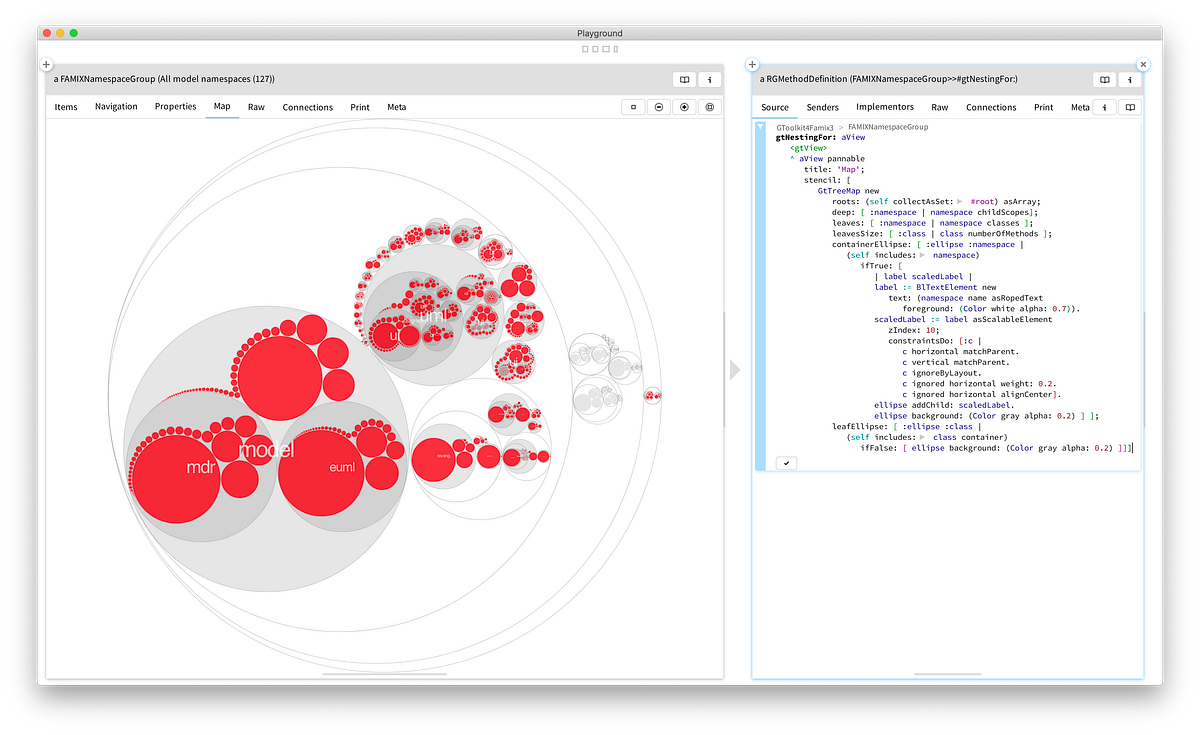Close the RGMethodDefinition pane
Screen dimensions: 1200x735
tap(1143, 64)
